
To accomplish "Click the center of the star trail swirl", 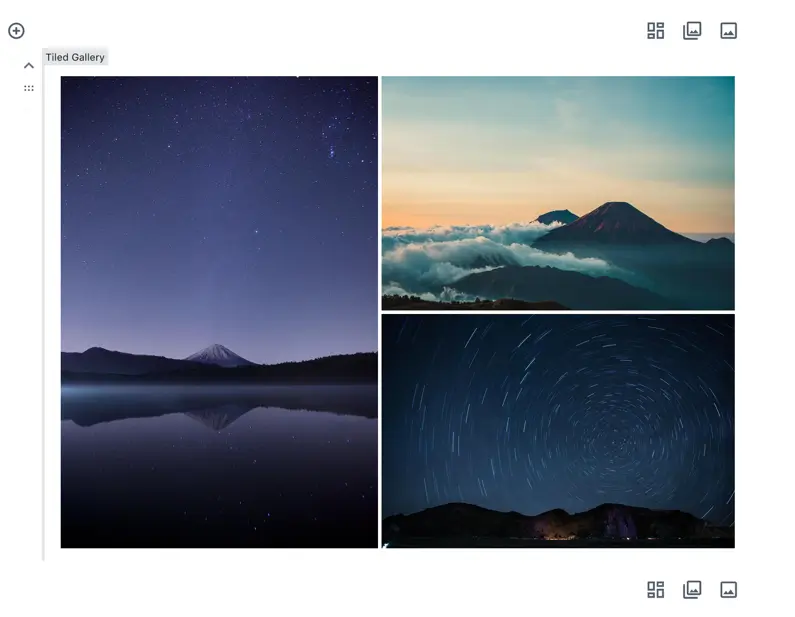I will click(620, 441).
